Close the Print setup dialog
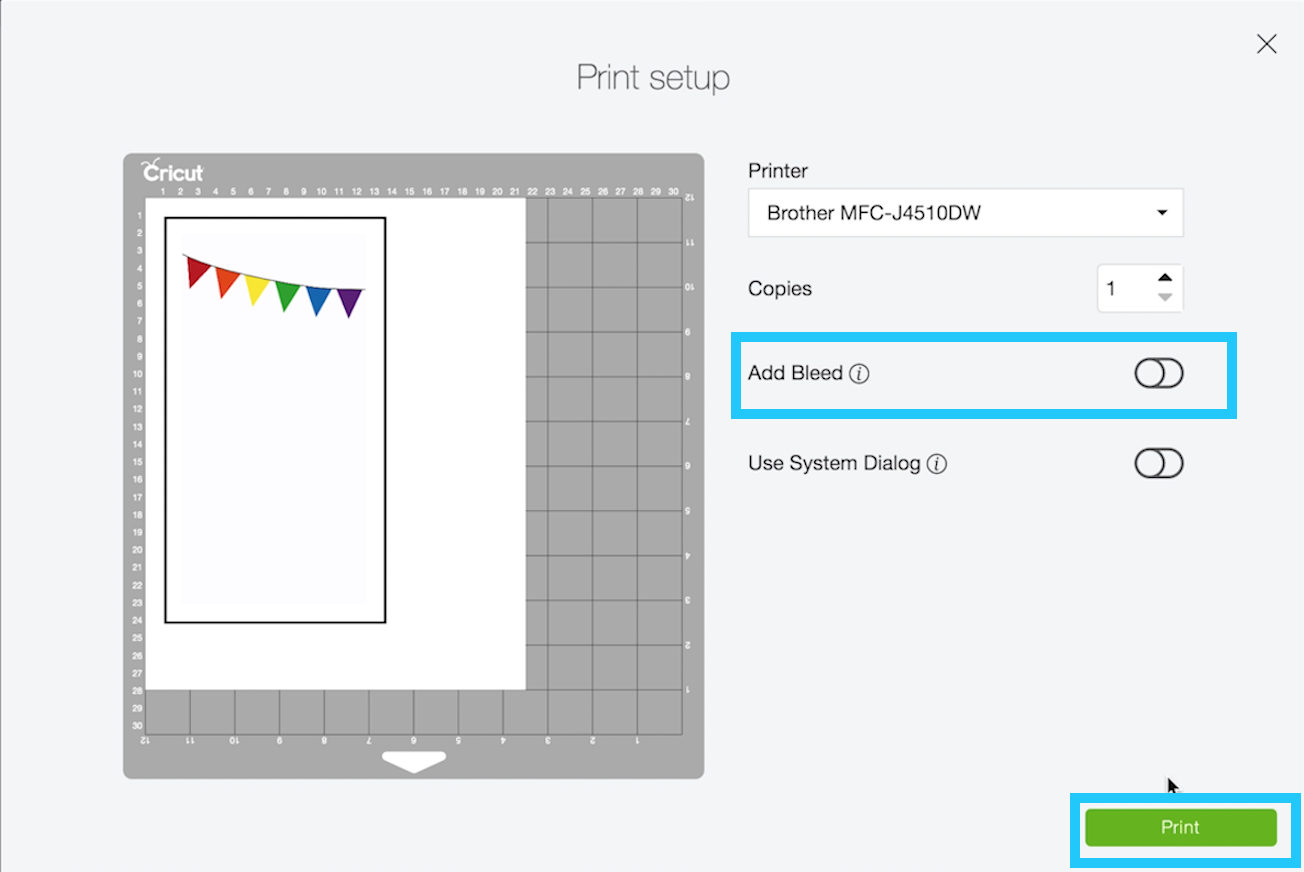This screenshot has height=872, width=1304. (1266, 44)
